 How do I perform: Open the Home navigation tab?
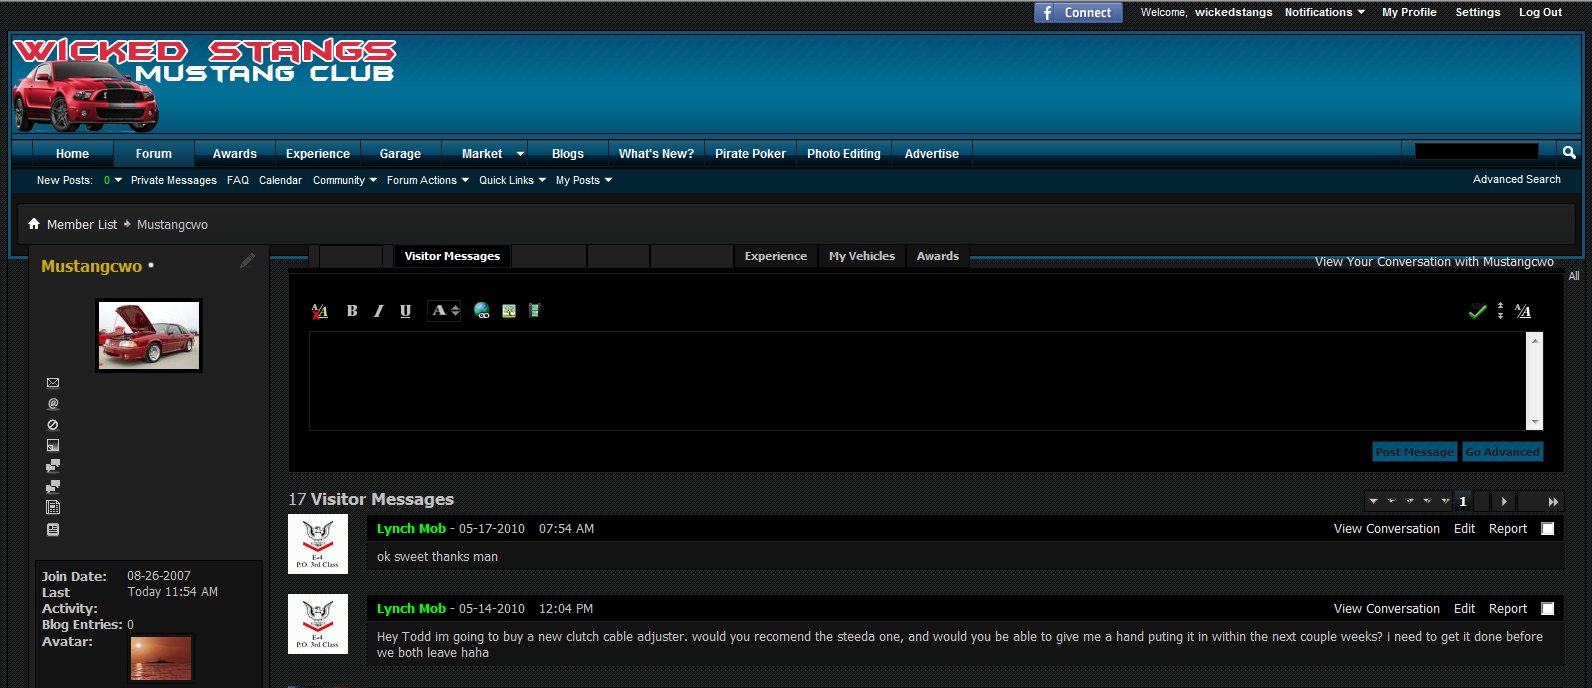(x=72, y=154)
